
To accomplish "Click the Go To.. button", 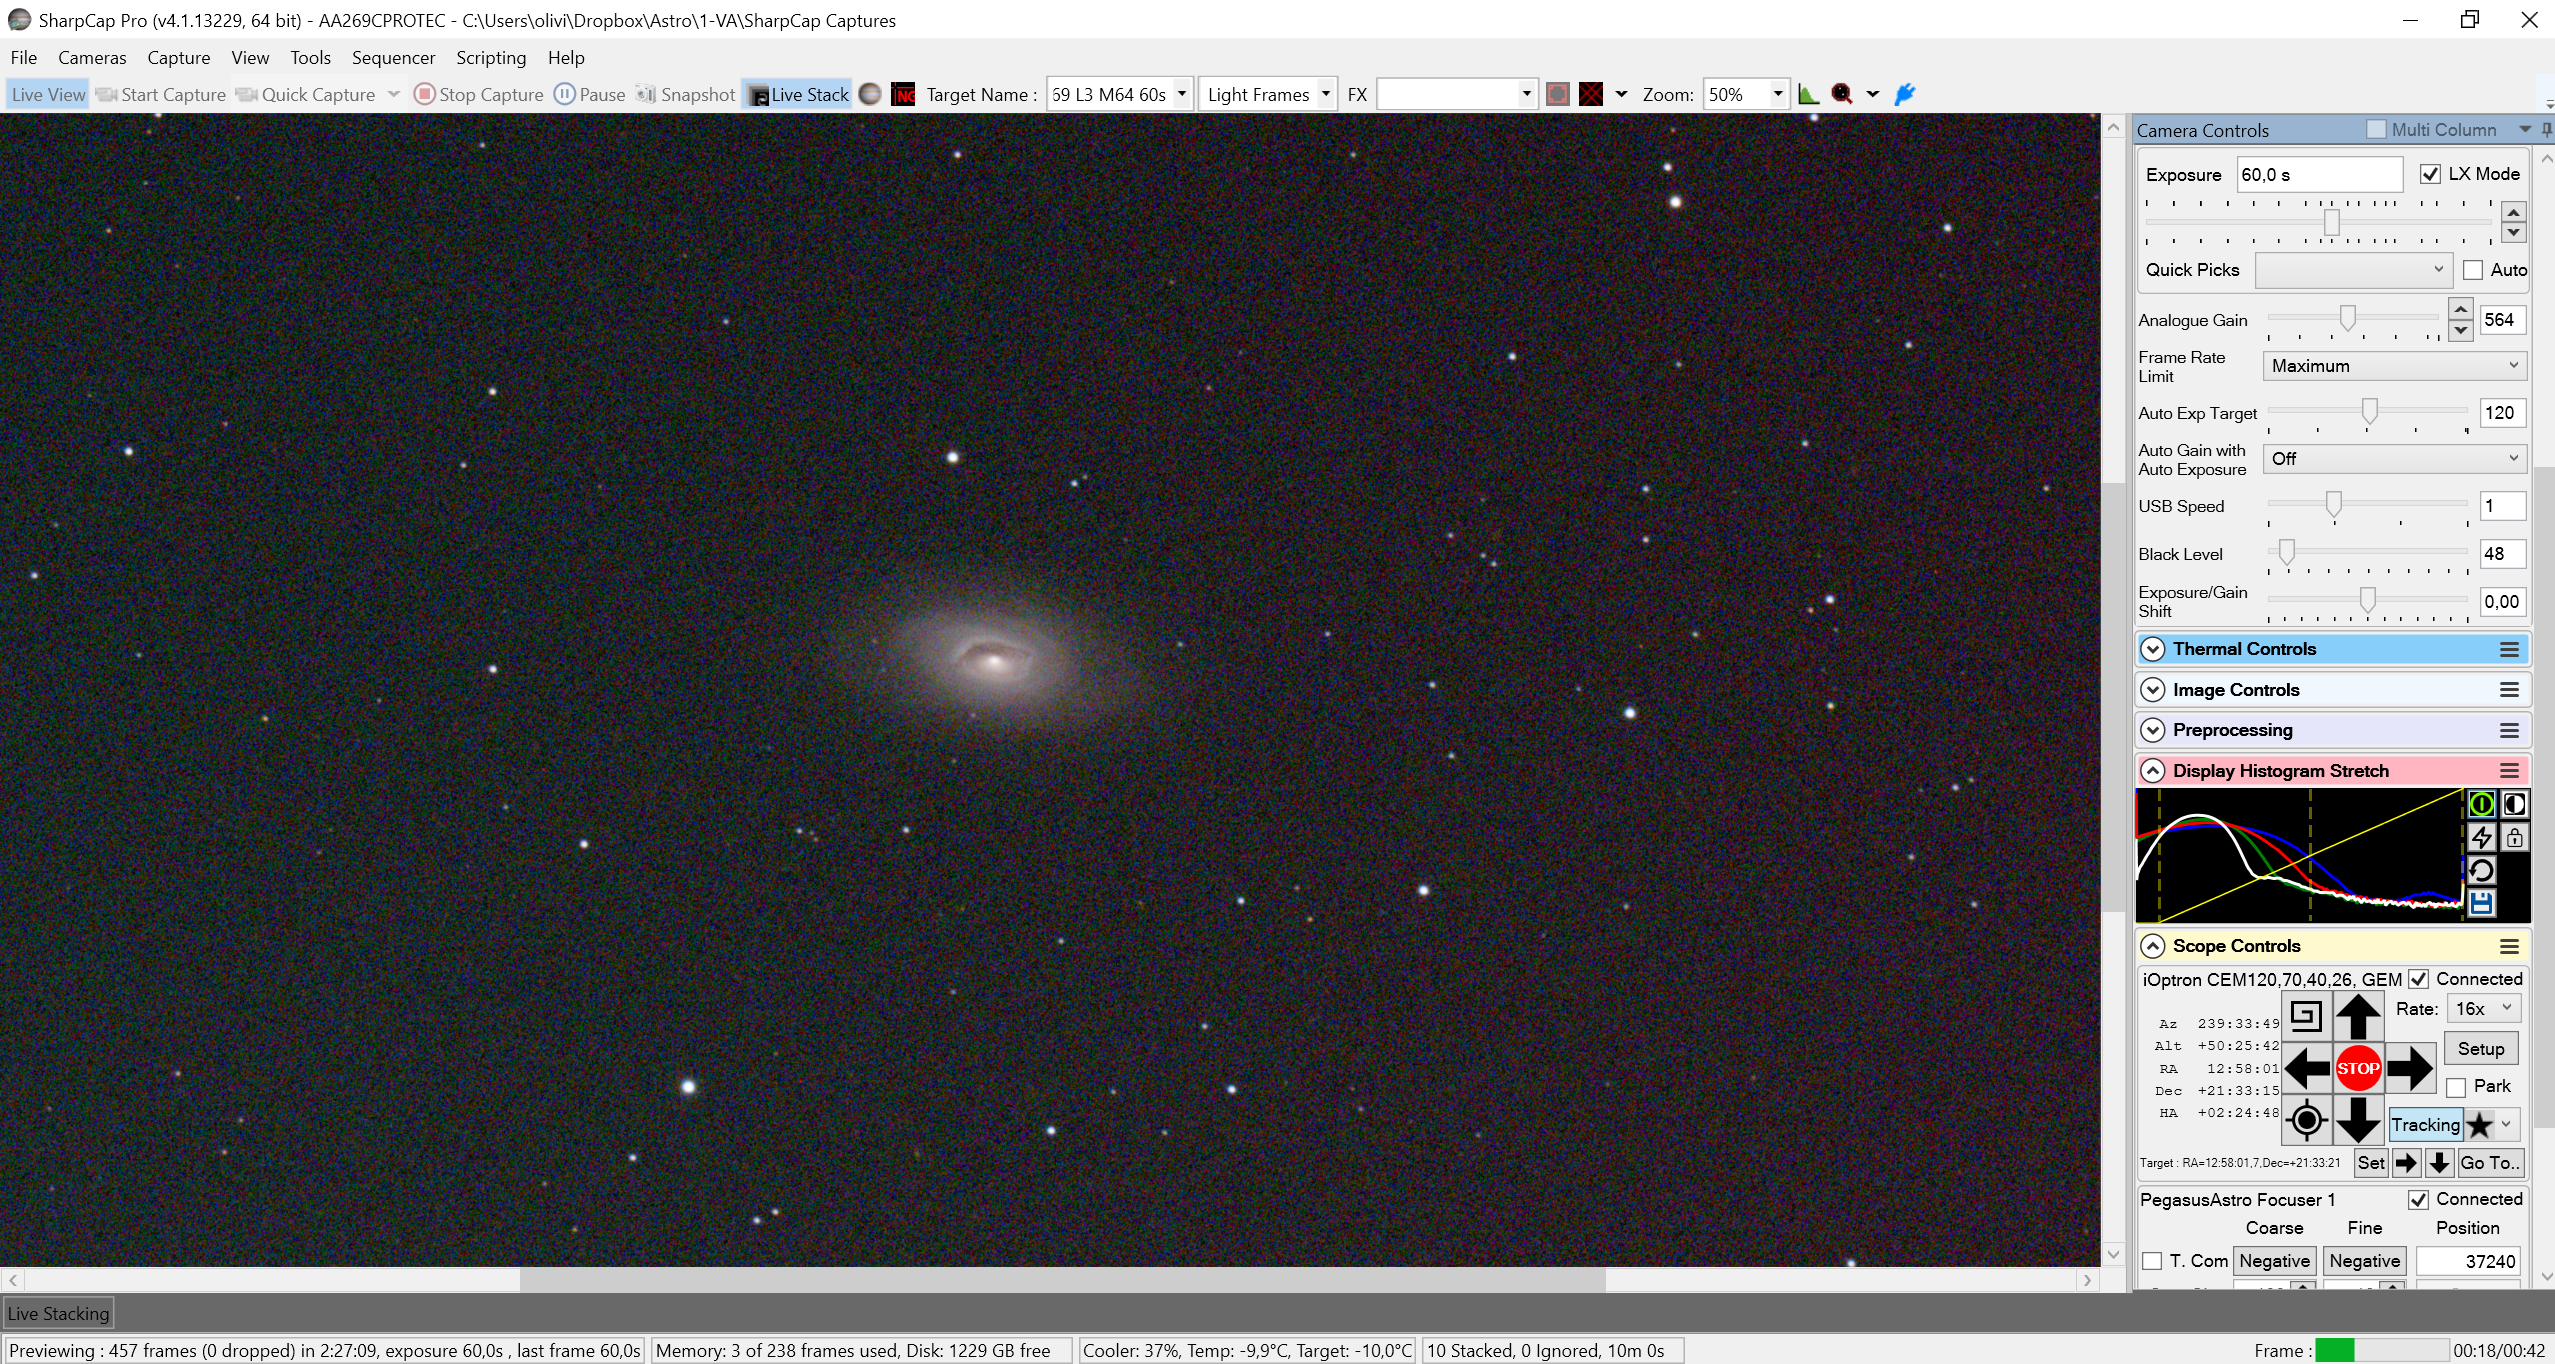I will coord(2490,1162).
